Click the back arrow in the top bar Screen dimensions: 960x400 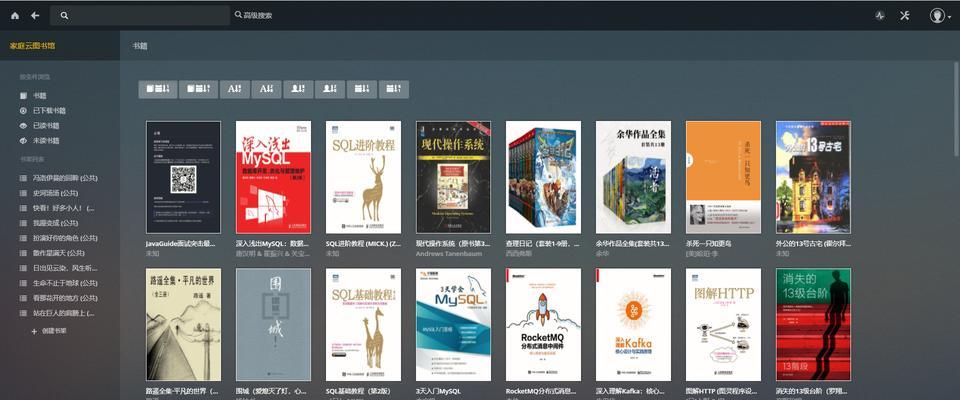pyautogui.click(x=35, y=15)
